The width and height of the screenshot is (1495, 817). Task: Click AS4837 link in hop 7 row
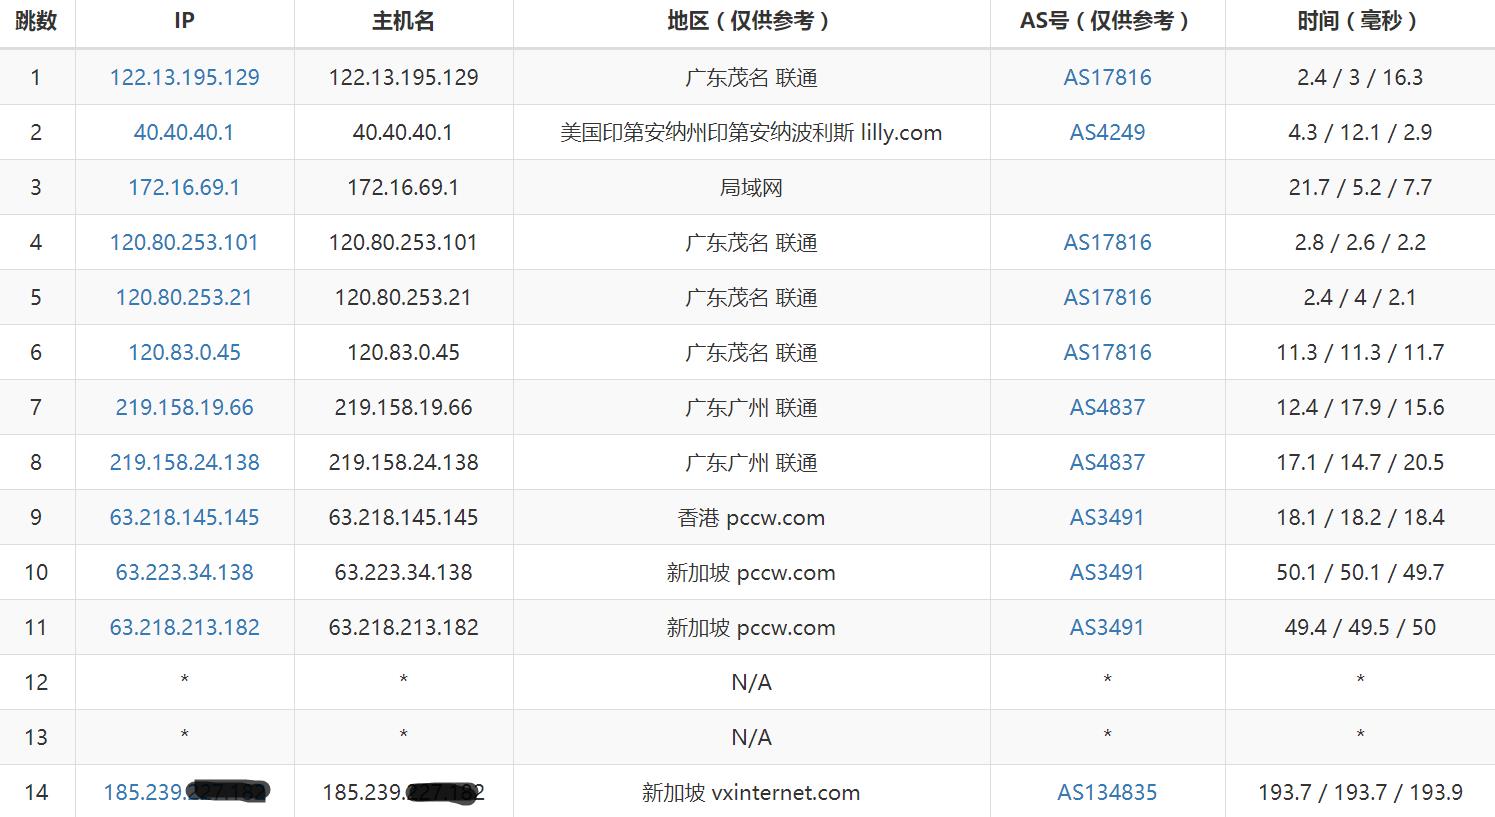[x=1107, y=408]
